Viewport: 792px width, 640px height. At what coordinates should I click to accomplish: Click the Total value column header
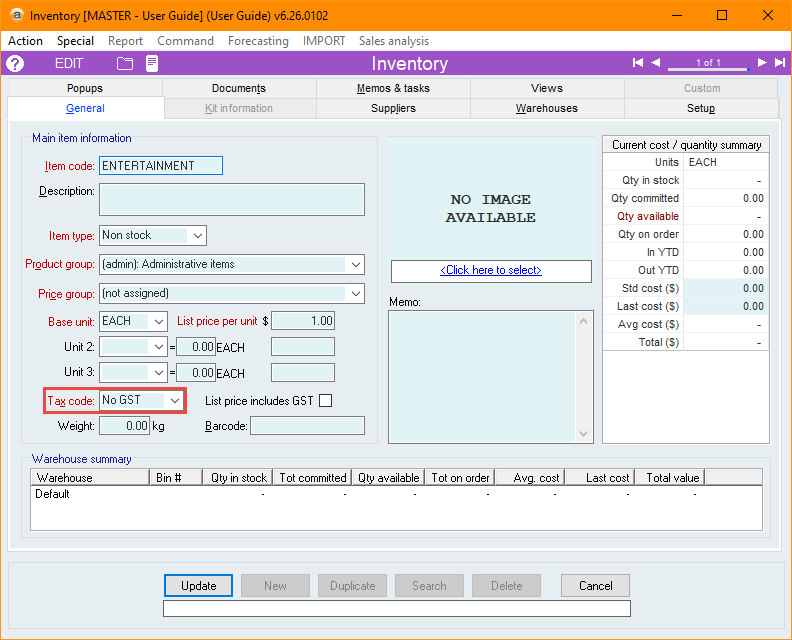click(x=670, y=478)
